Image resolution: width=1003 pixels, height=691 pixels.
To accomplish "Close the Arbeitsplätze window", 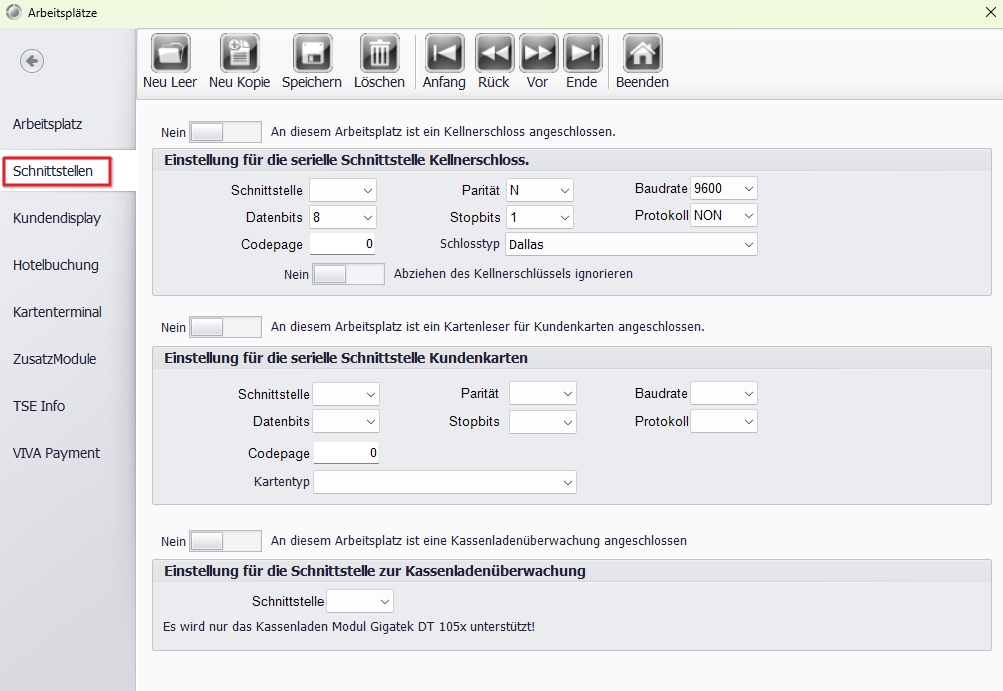I will pyautogui.click(x=990, y=13).
